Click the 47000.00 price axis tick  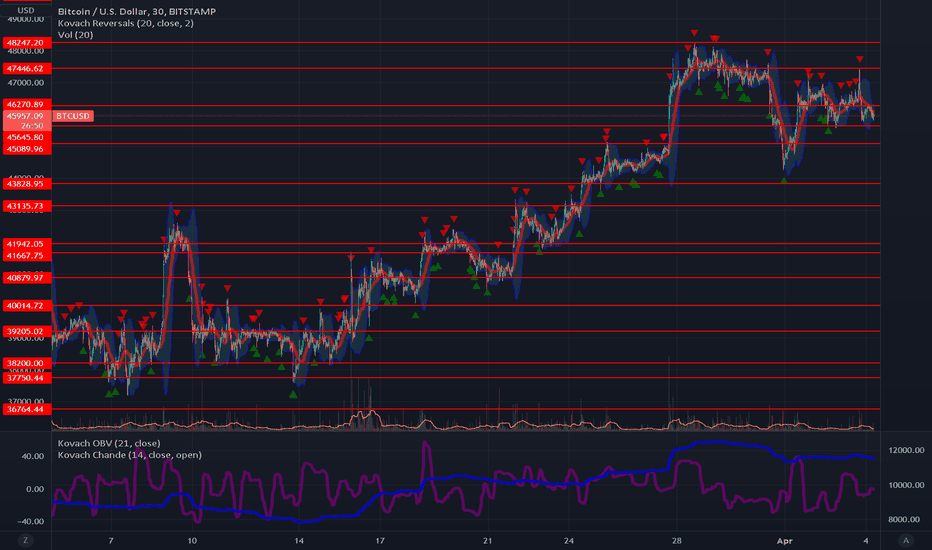click(x=26, y=83)
